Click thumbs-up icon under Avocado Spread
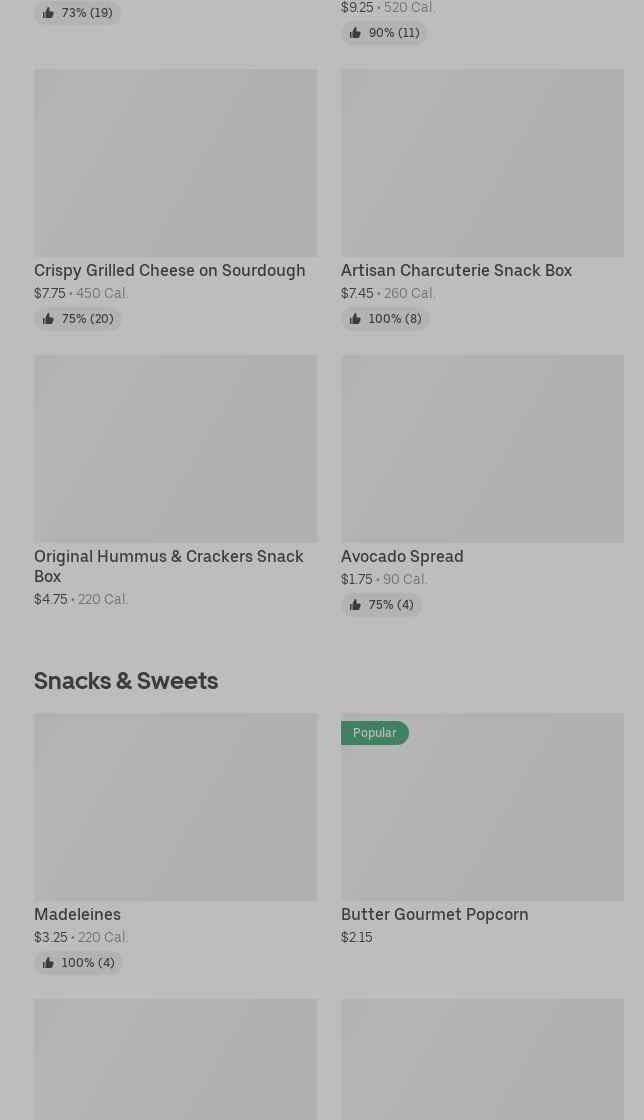The image size is (644, 1120). point(355,605)
